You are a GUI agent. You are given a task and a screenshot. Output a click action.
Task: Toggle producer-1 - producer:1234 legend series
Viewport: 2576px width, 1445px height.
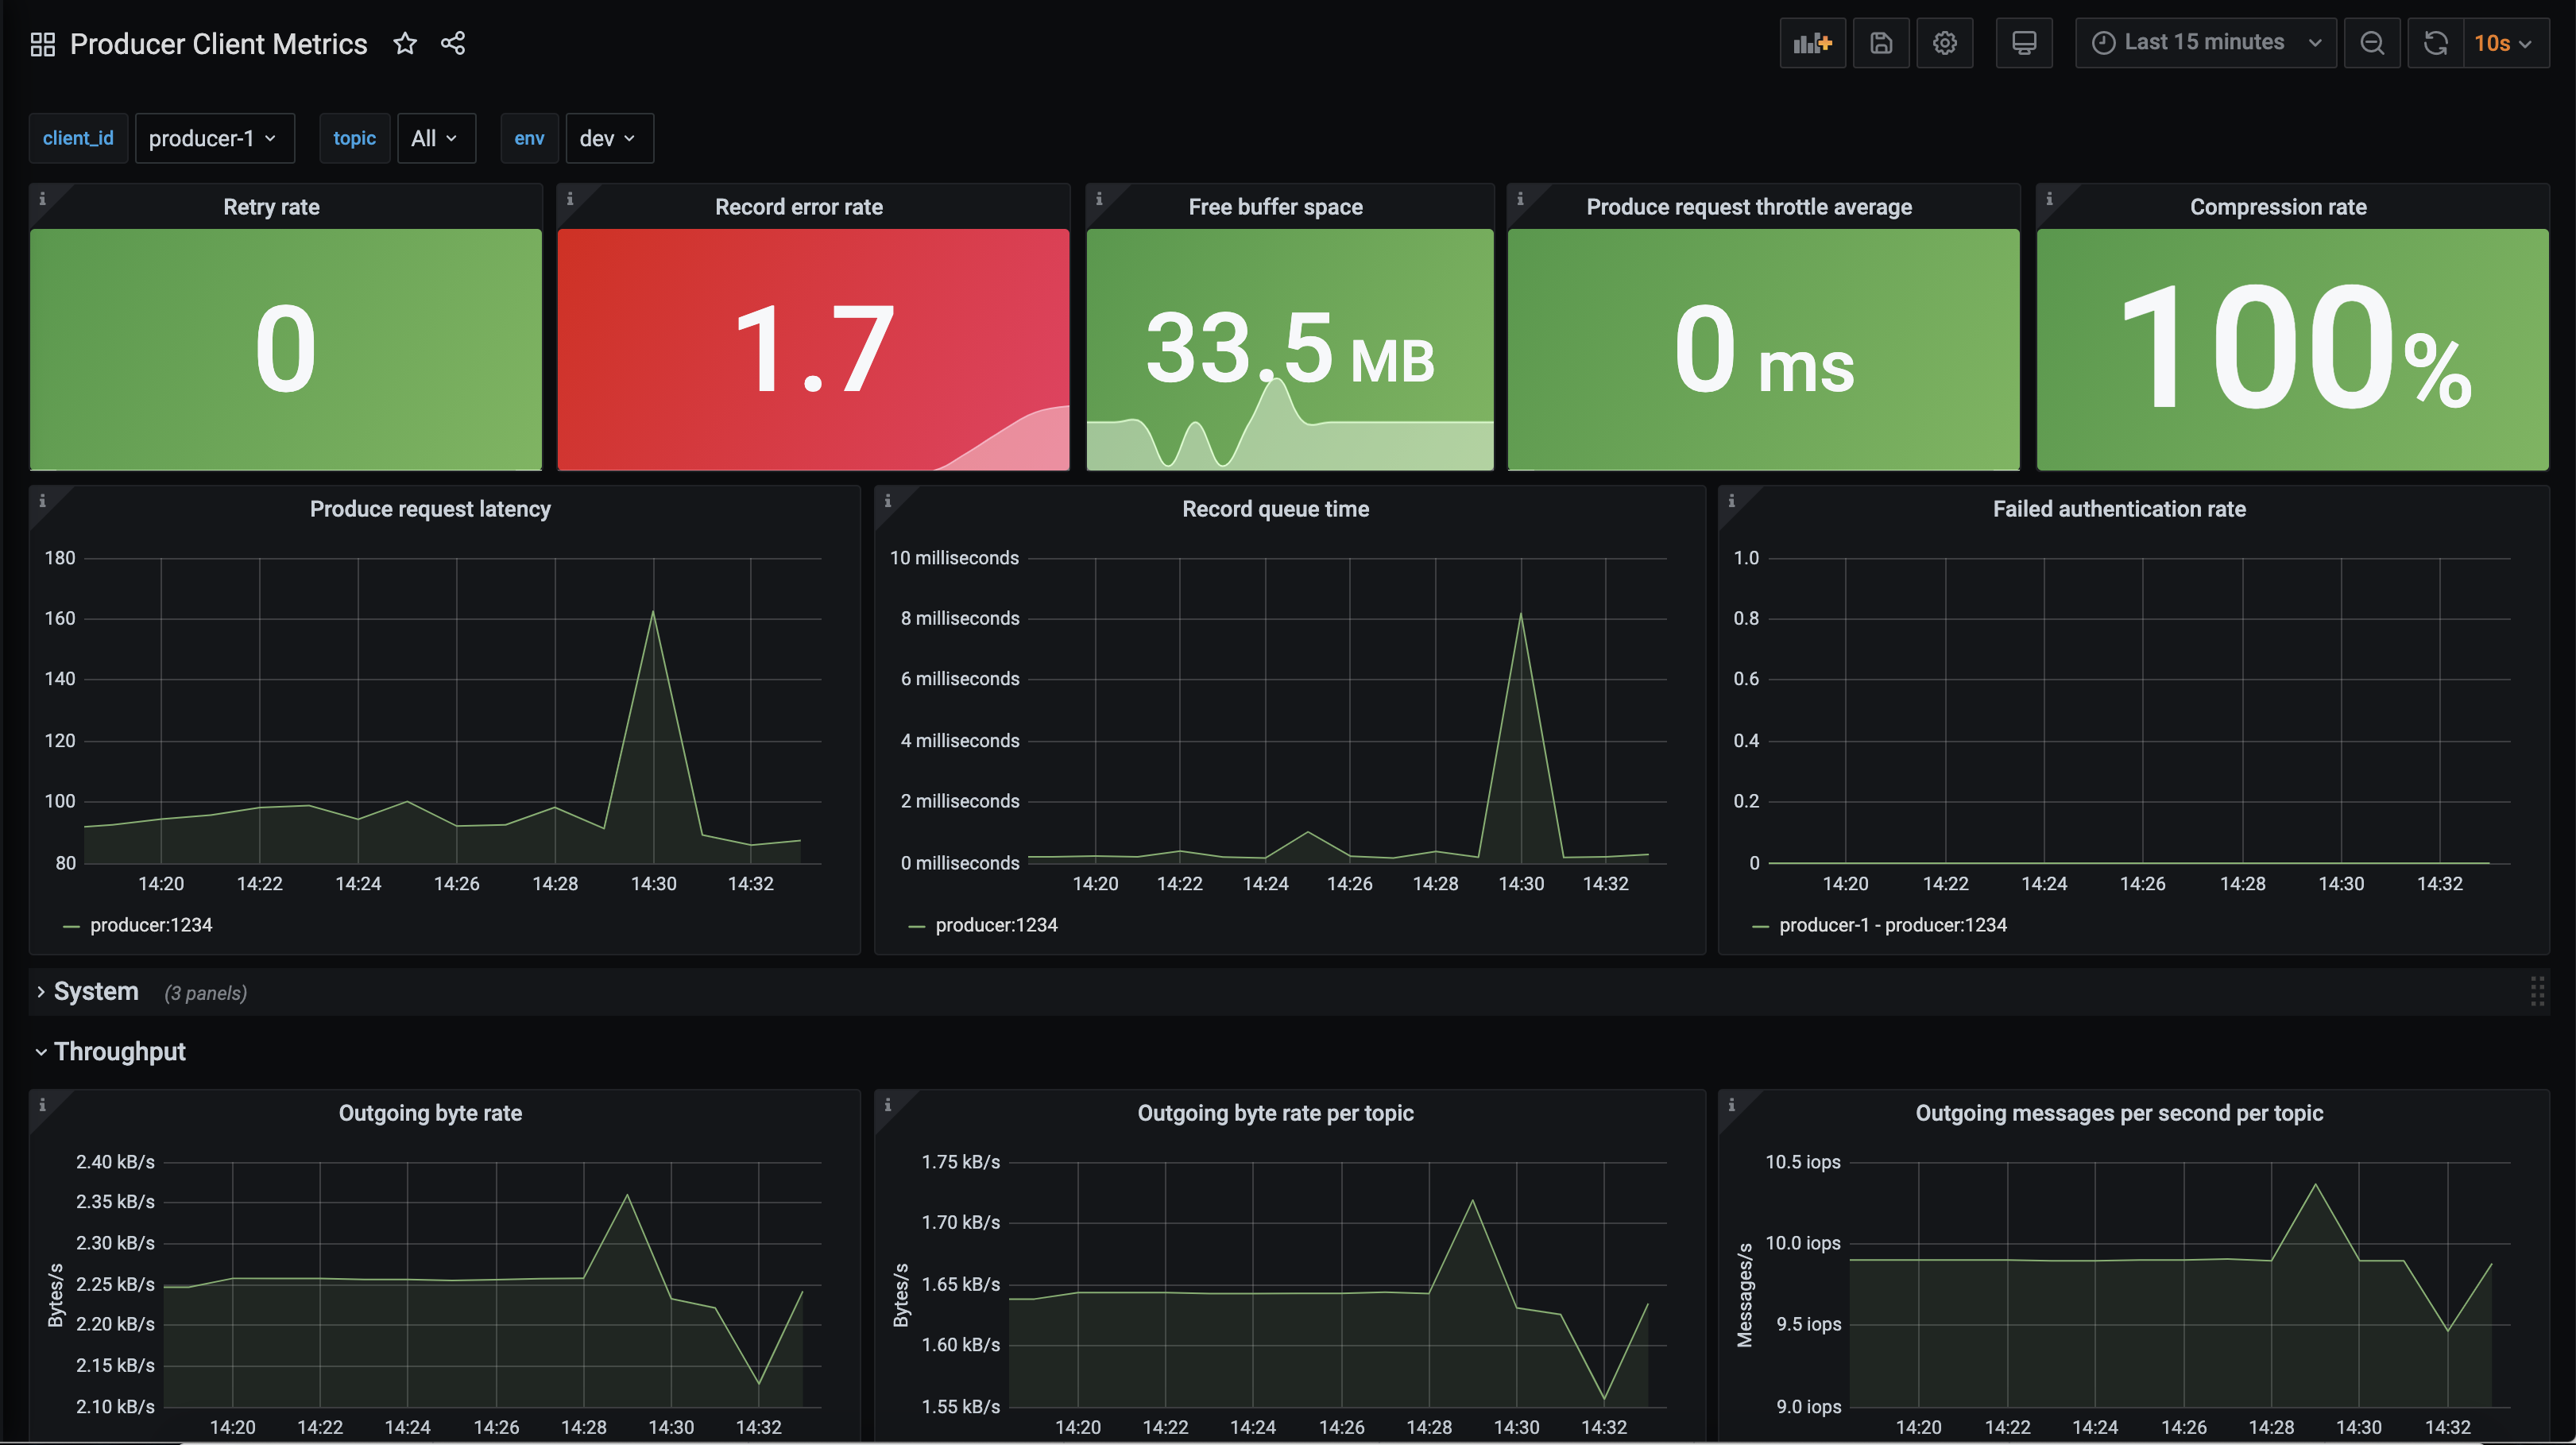(1891, 925)
